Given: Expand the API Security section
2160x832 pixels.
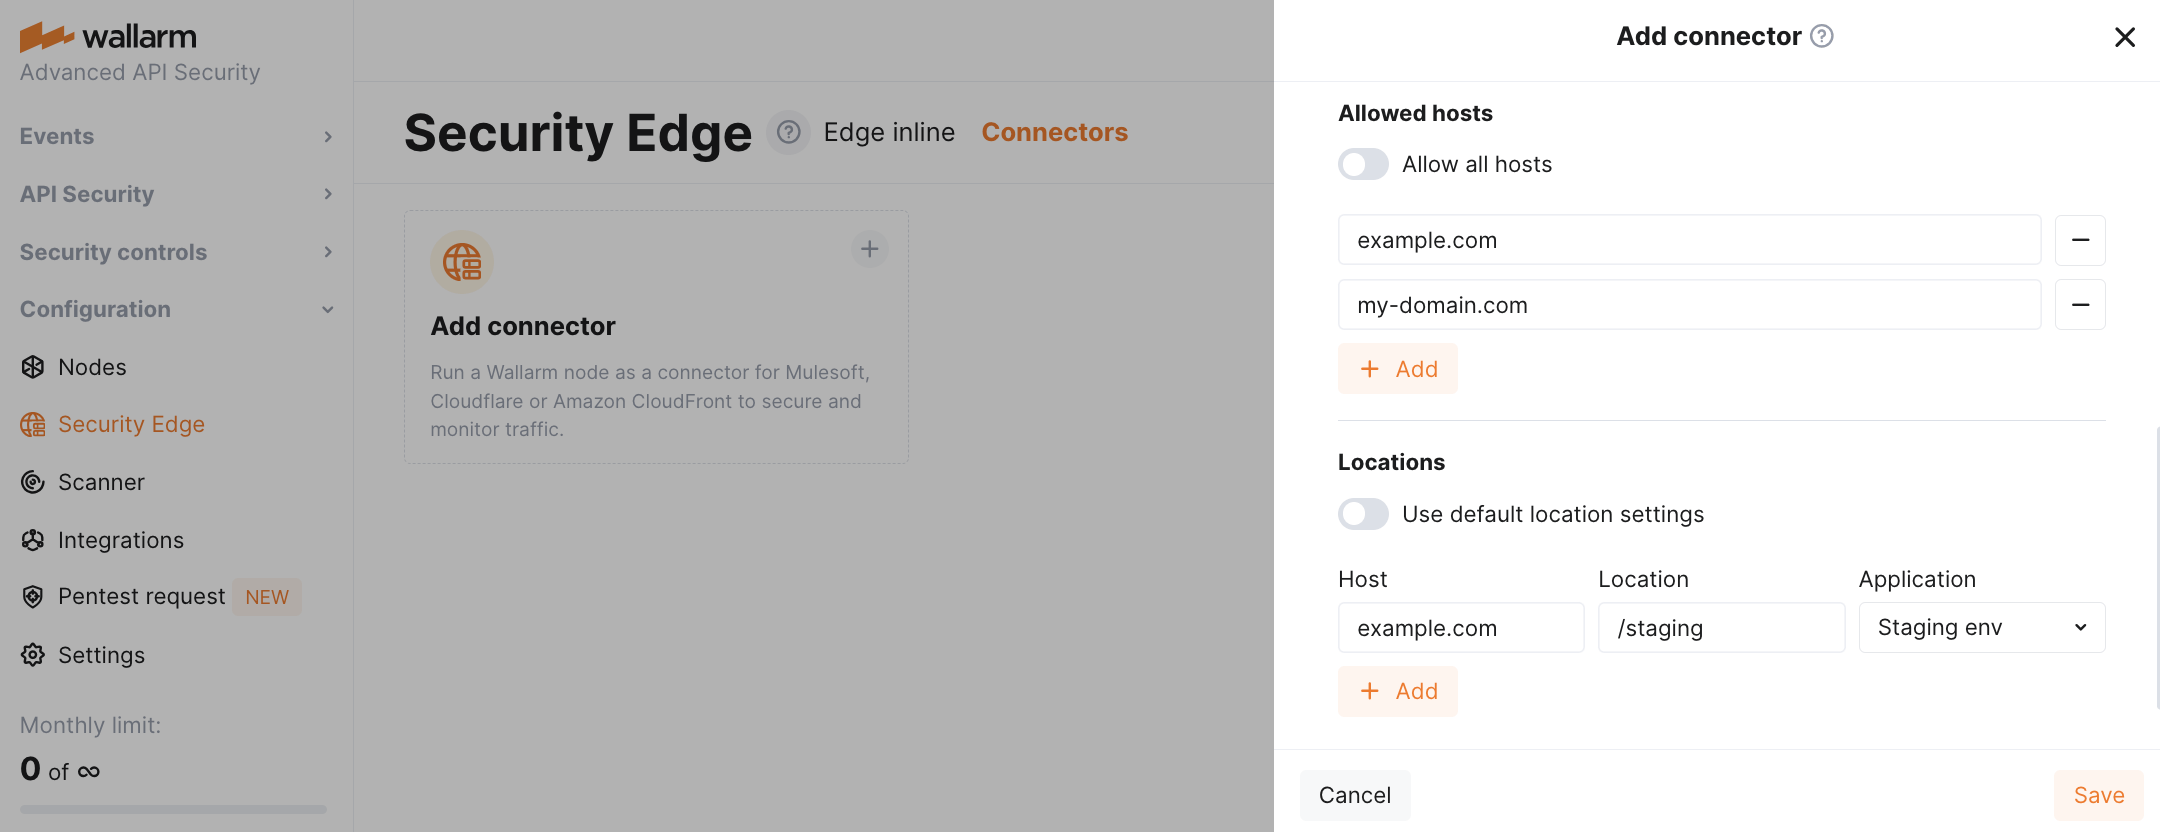Looking at the screenshot, I should tap(176, 194).
